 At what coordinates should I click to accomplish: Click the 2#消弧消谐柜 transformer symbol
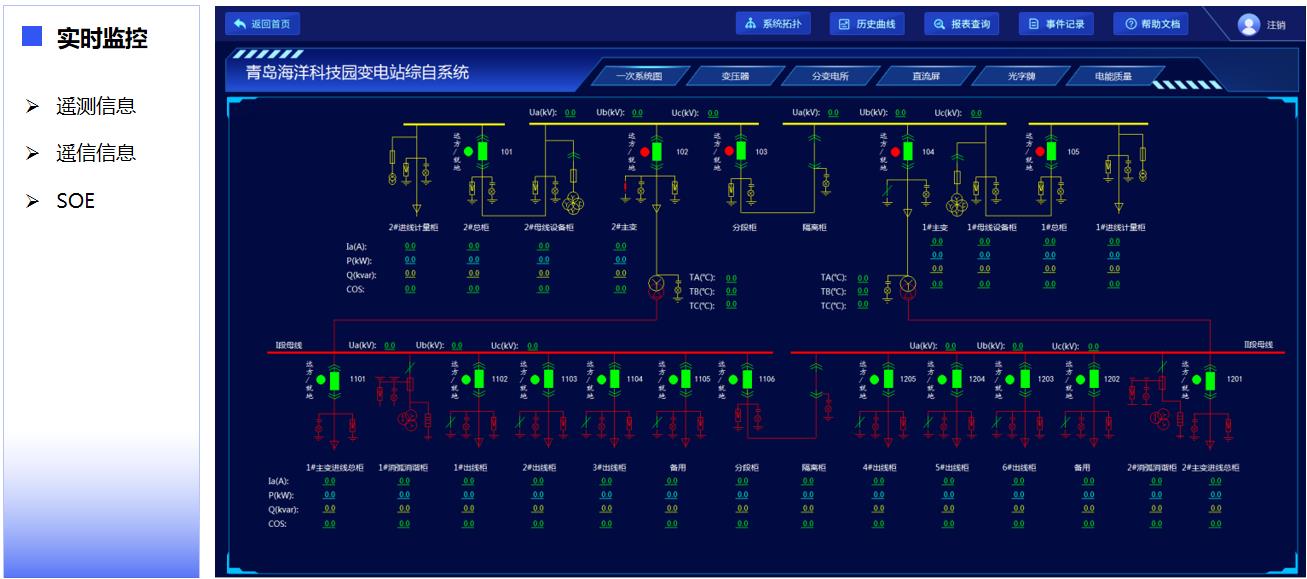(1160, 418)
